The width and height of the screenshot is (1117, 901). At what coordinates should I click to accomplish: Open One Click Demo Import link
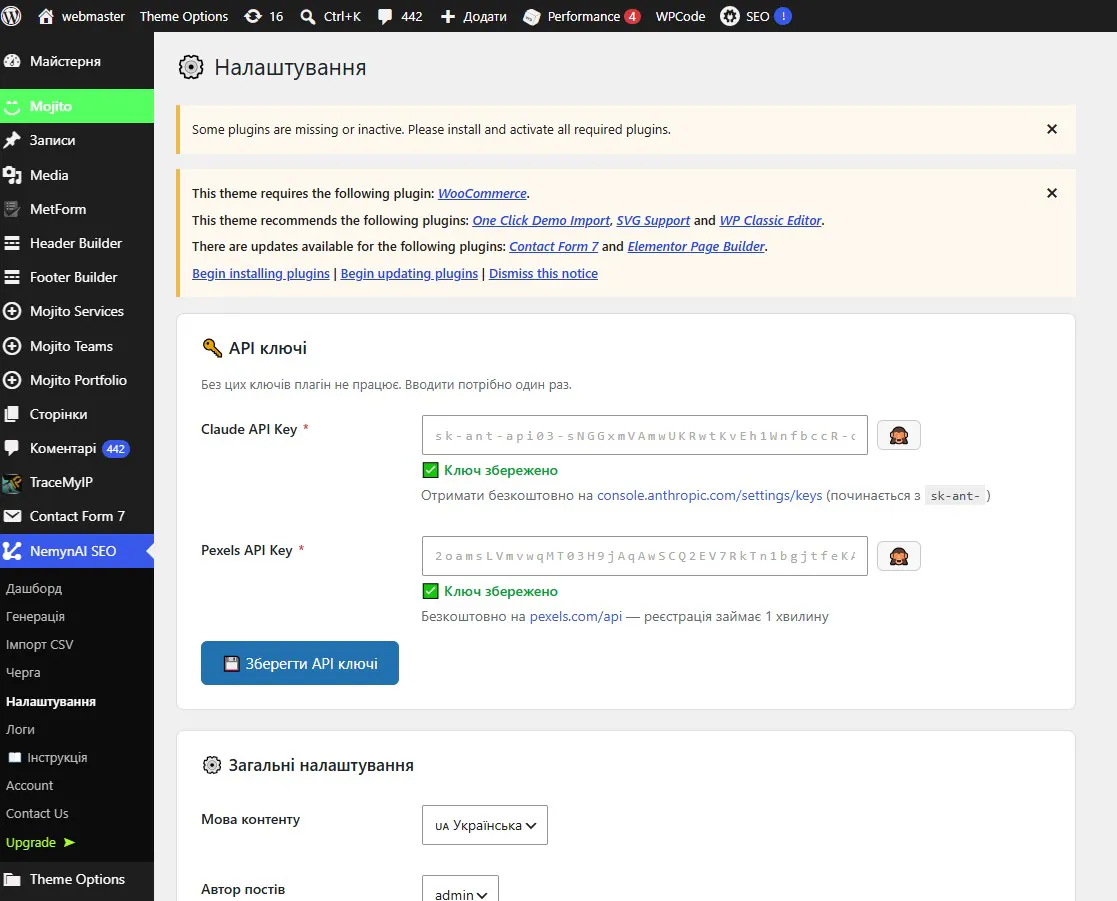(x=541, y=220)
